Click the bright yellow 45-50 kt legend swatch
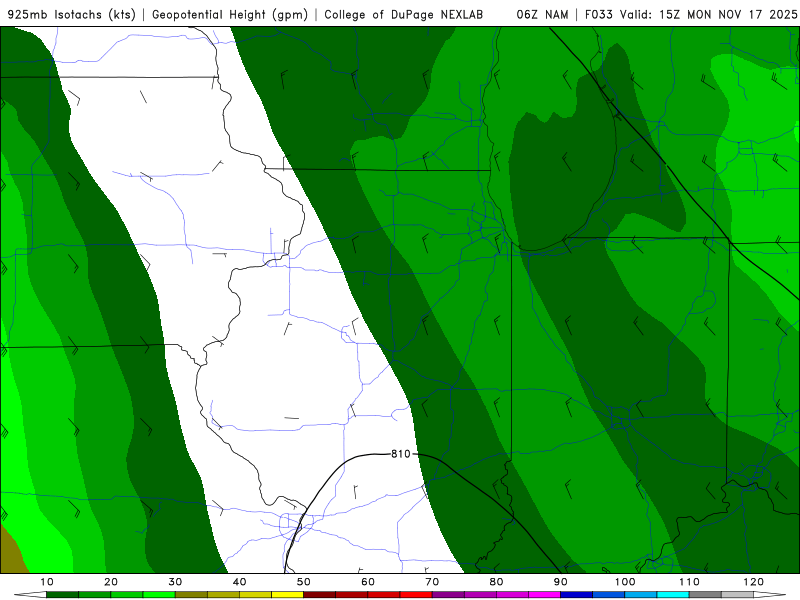The width and height of the screenshot is (800, 600). coord(287,595)
